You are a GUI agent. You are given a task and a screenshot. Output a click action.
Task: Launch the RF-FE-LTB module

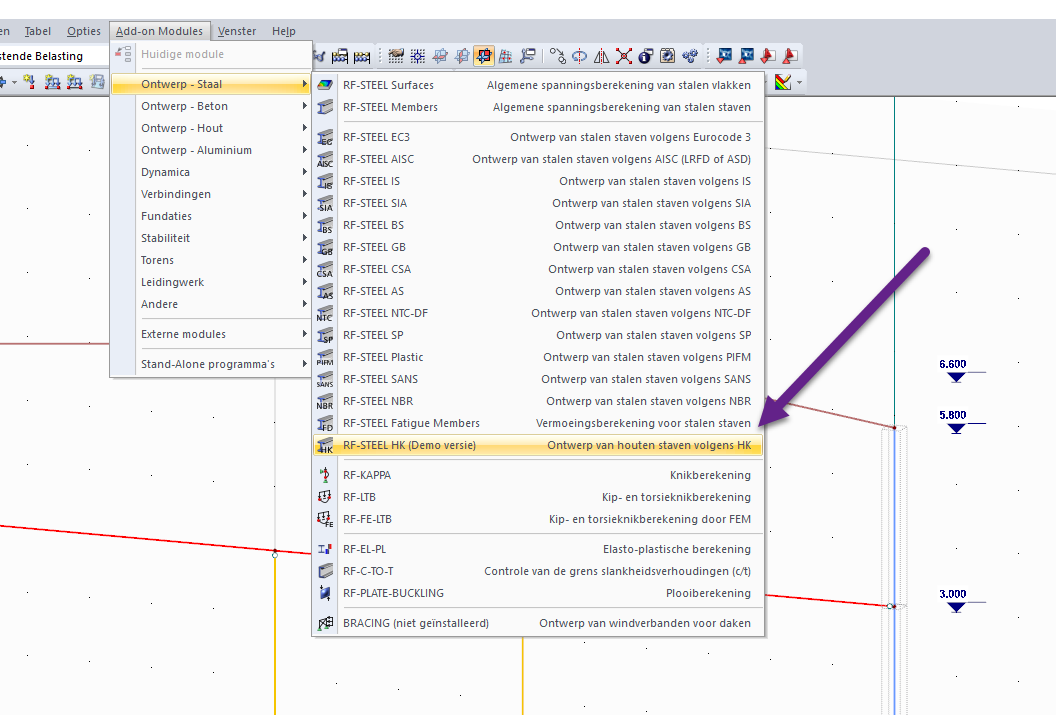coord(538,519)
